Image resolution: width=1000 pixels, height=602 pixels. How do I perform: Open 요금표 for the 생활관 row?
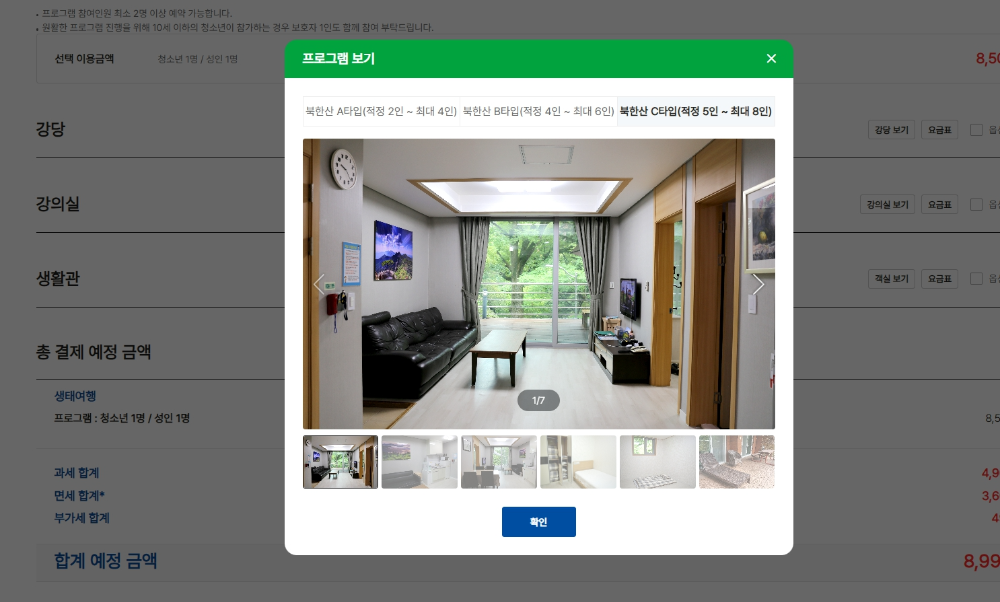pos(939,279)
